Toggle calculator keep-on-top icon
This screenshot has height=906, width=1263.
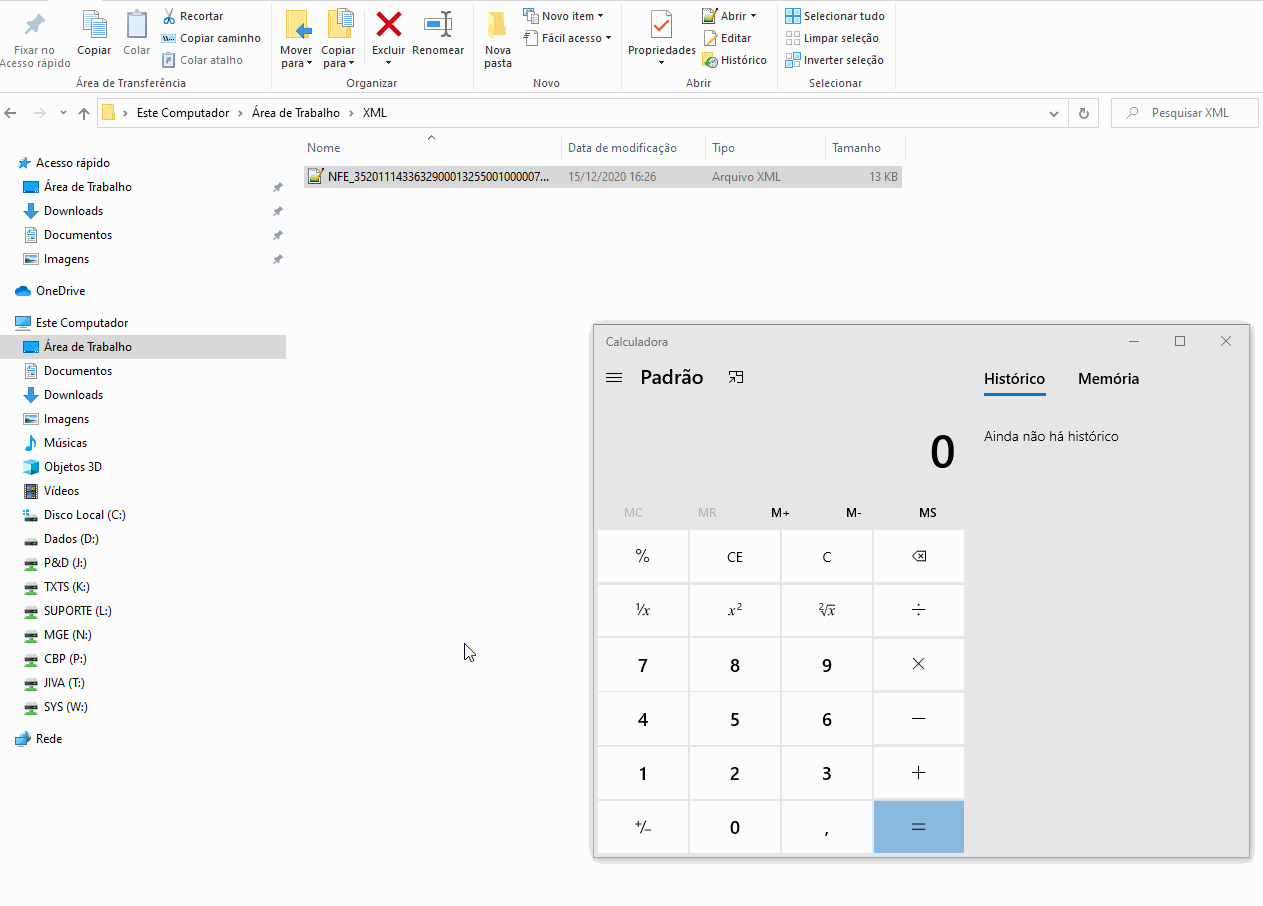pyautogui.click(x=736, y=377)
